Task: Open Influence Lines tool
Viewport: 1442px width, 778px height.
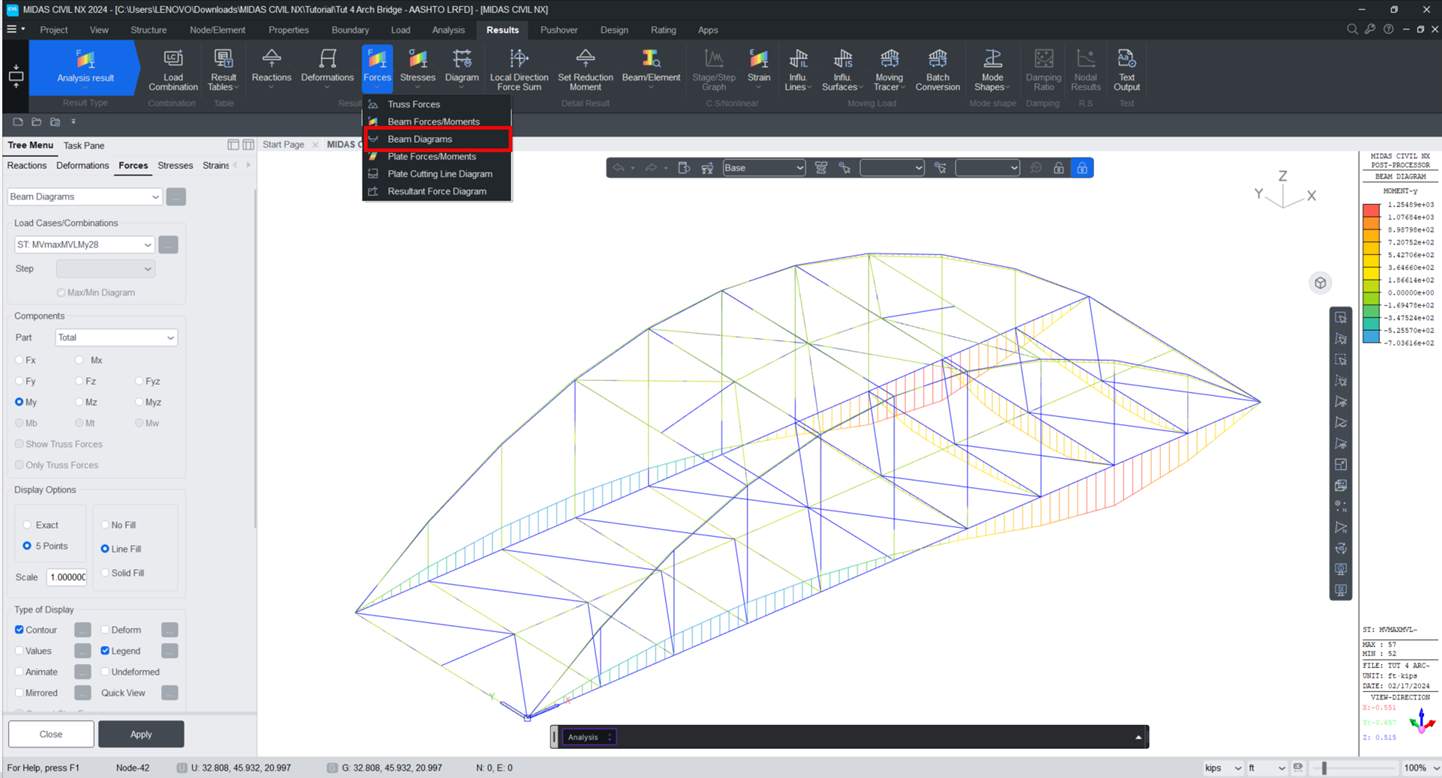Action: 798,70
